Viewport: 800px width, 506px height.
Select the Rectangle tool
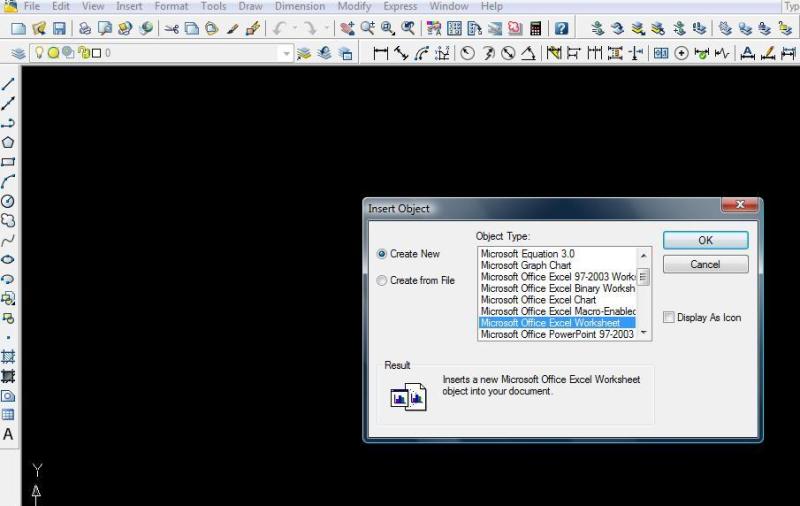8,162
